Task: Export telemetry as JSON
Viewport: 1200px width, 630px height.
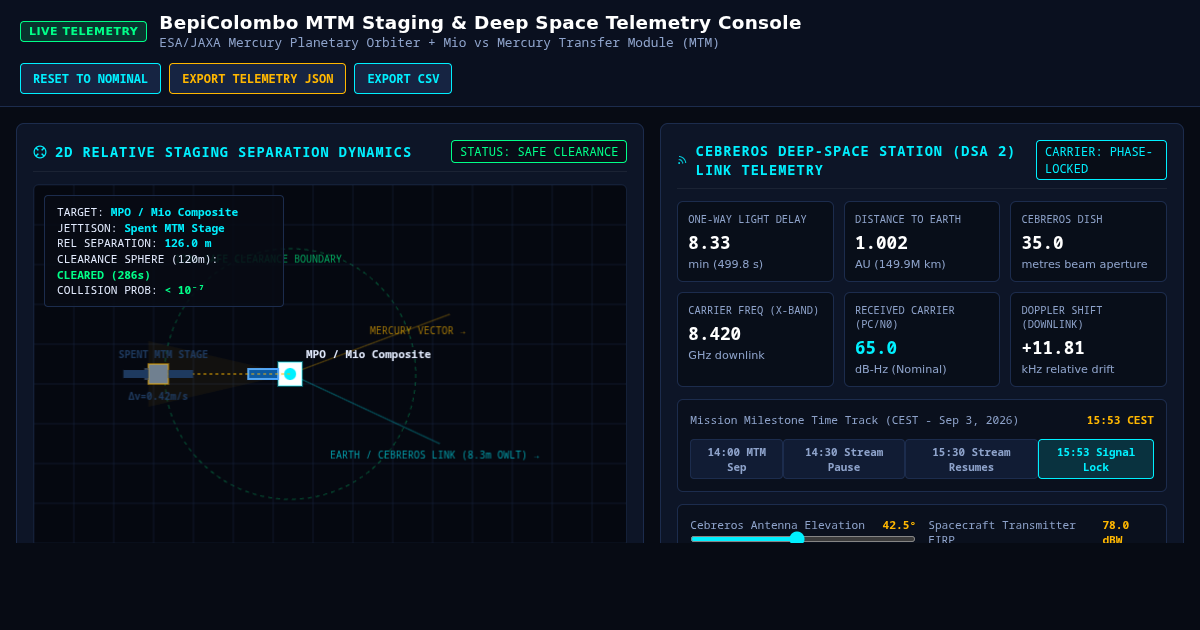Action: coord(257,79)
